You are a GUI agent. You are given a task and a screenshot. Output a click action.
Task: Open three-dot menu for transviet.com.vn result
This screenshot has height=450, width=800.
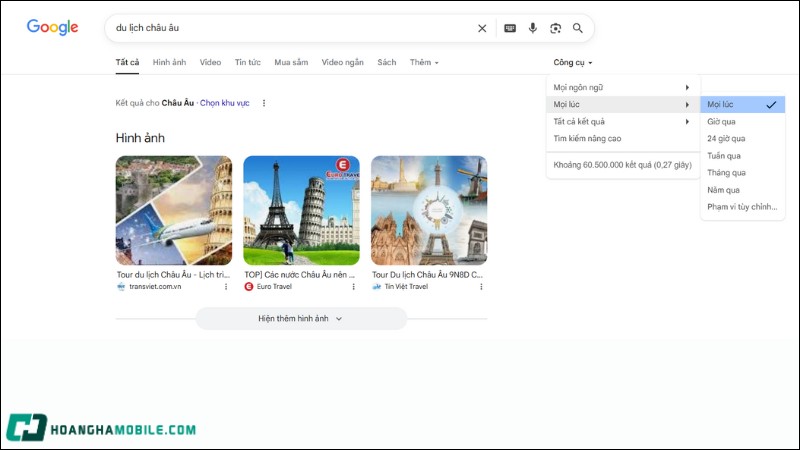coord(226,286)
